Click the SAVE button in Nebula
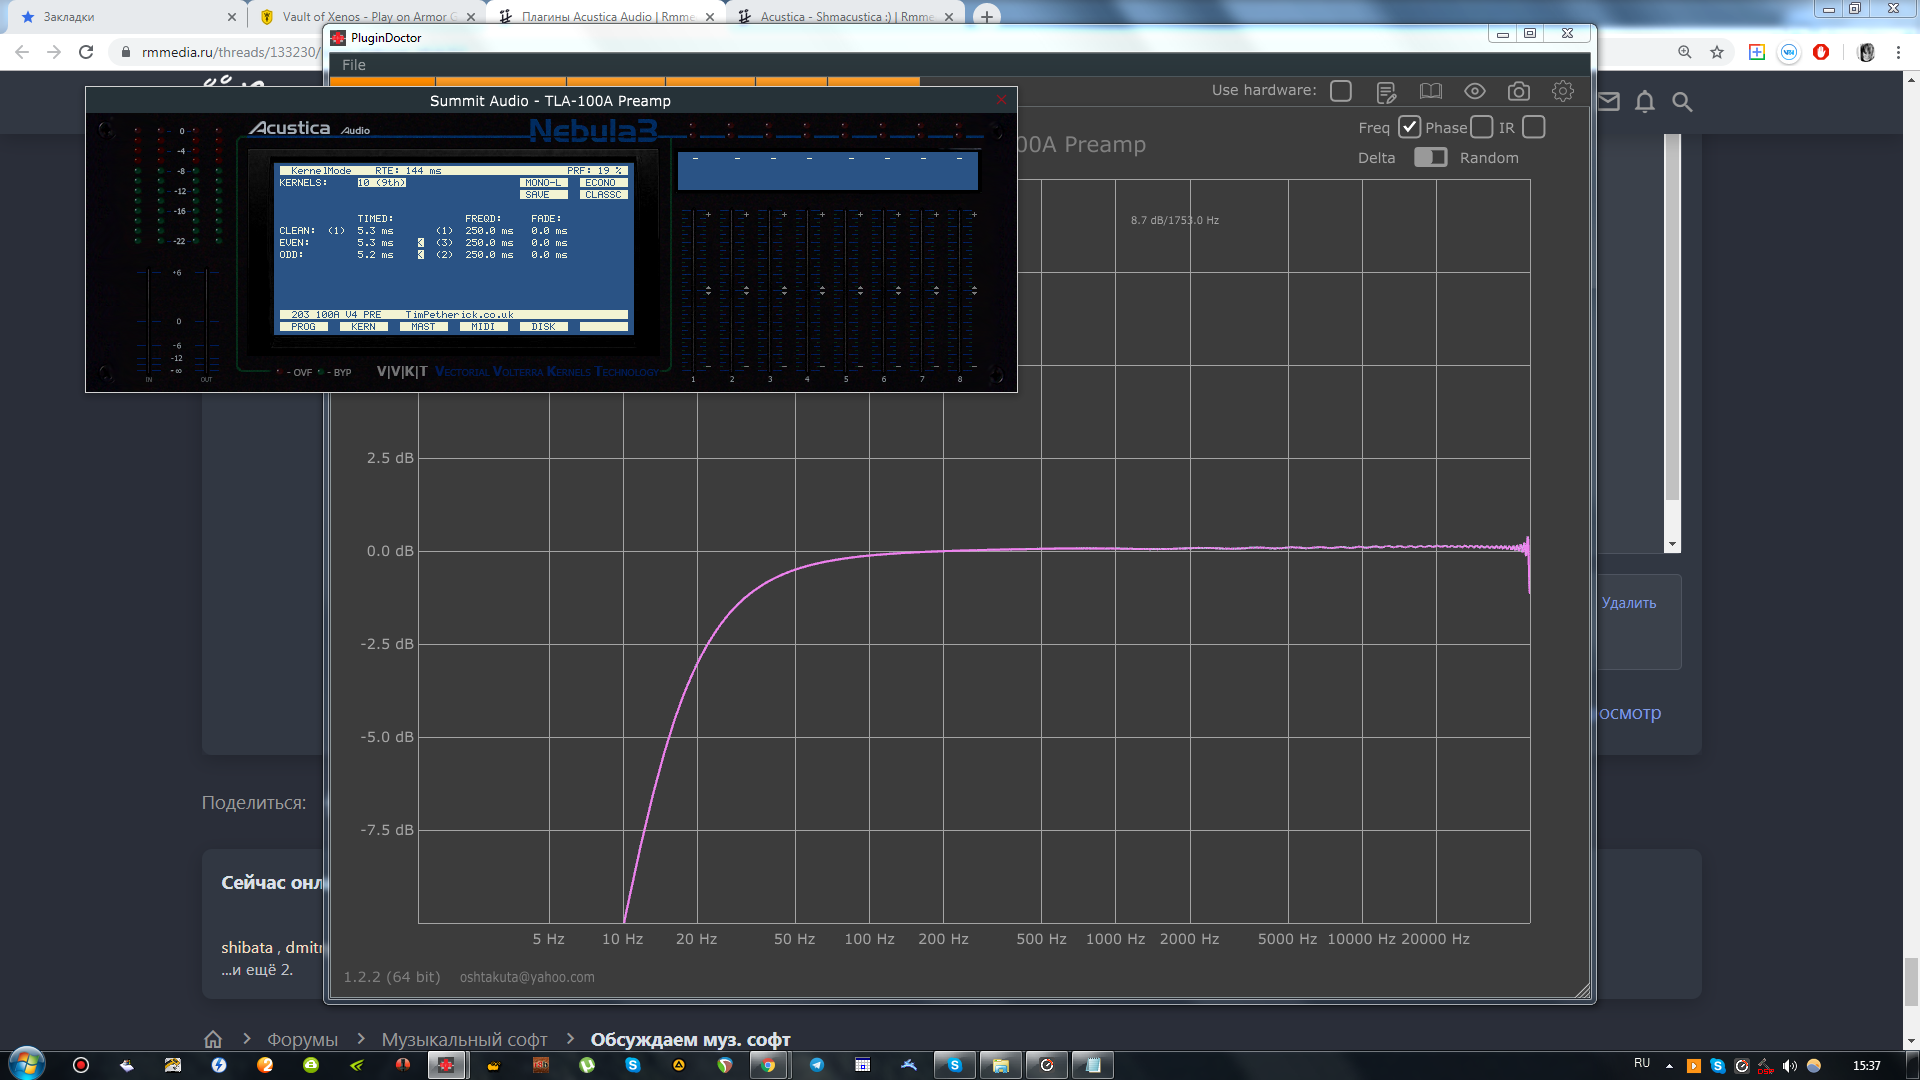Screen dimensions: 1920x1080 point(543,195)
